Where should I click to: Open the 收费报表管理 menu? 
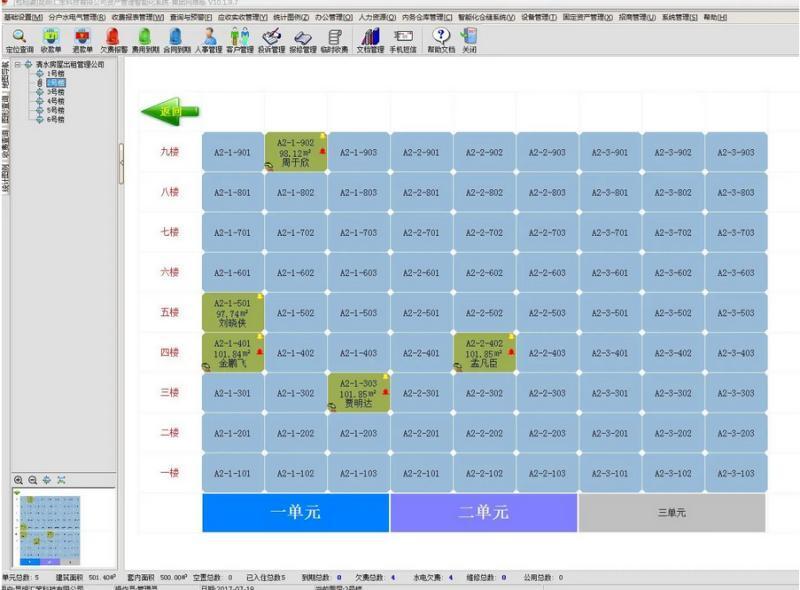click(x=138, y=17)
